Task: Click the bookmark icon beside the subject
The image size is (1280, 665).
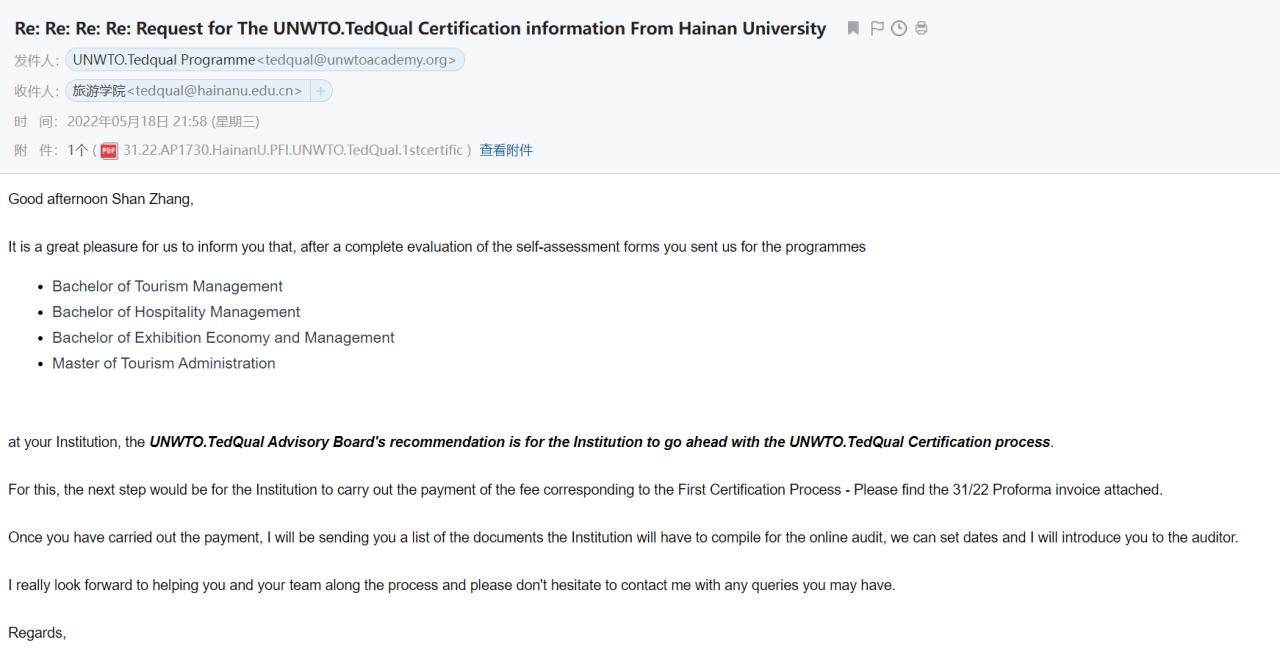Action: click(853, 29)
